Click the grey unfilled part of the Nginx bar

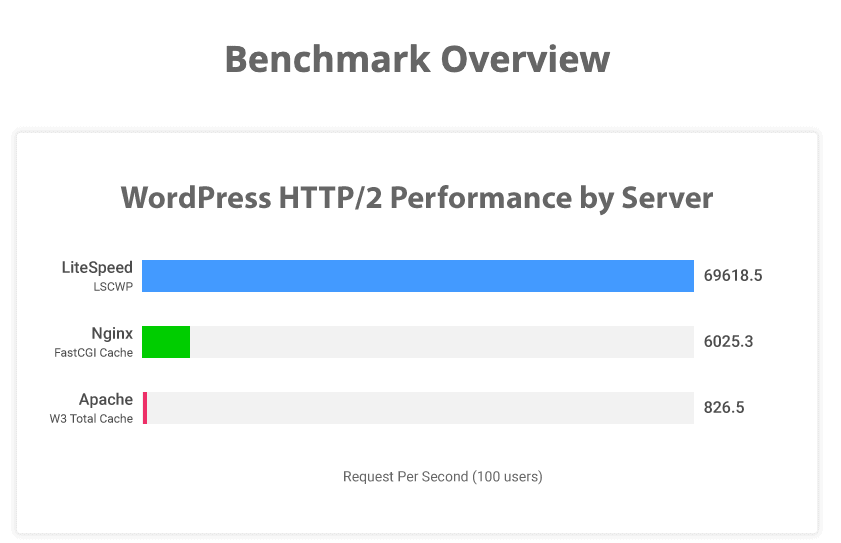pos(440,342)
